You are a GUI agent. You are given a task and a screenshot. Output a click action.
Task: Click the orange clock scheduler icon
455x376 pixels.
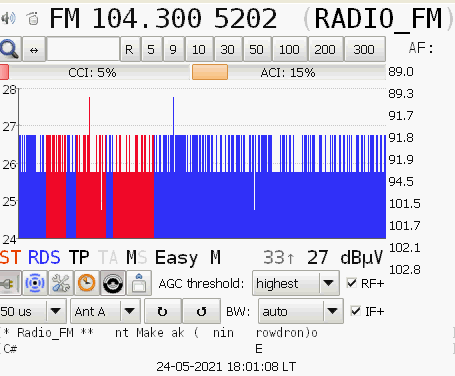click(87, 283)
